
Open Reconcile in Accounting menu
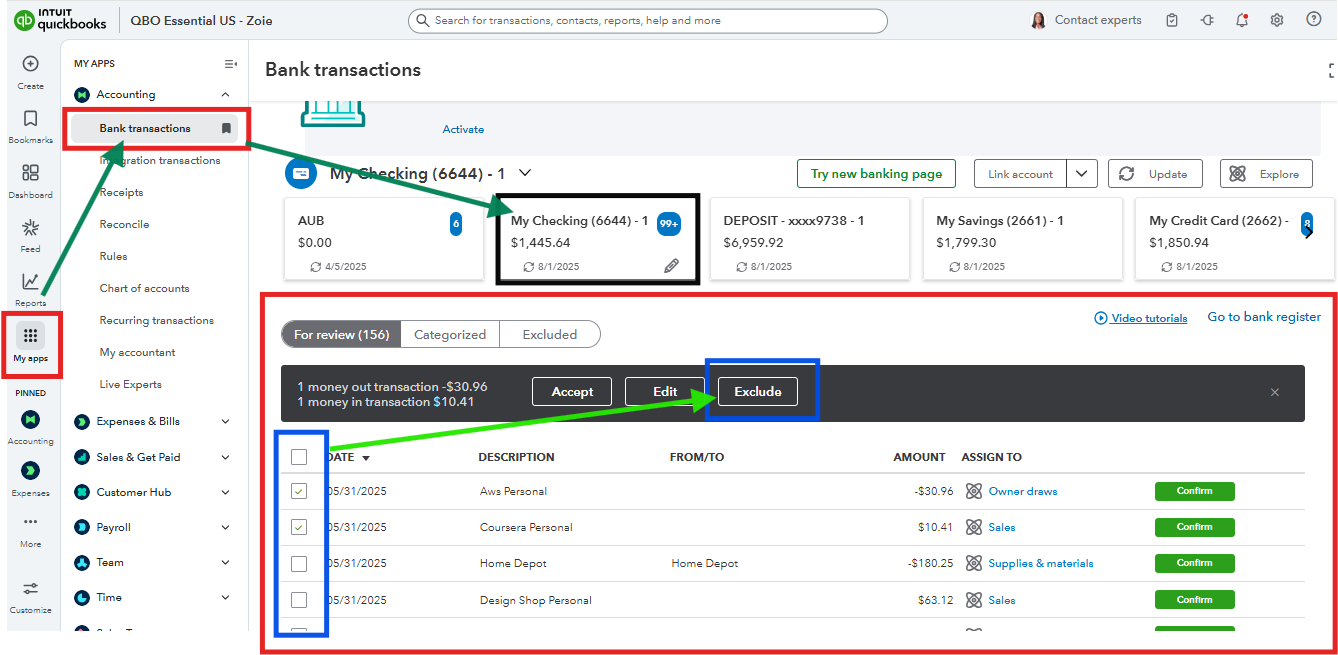point(124,224)
